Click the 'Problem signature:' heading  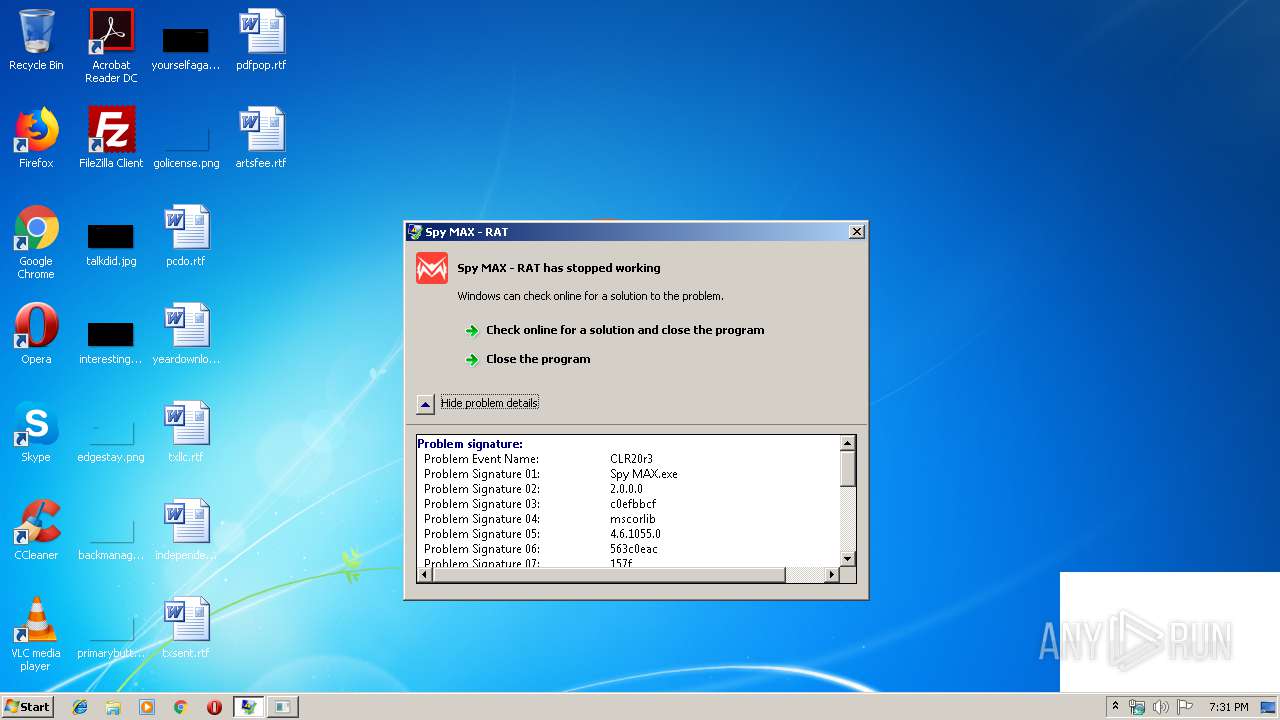pos(469,444)
